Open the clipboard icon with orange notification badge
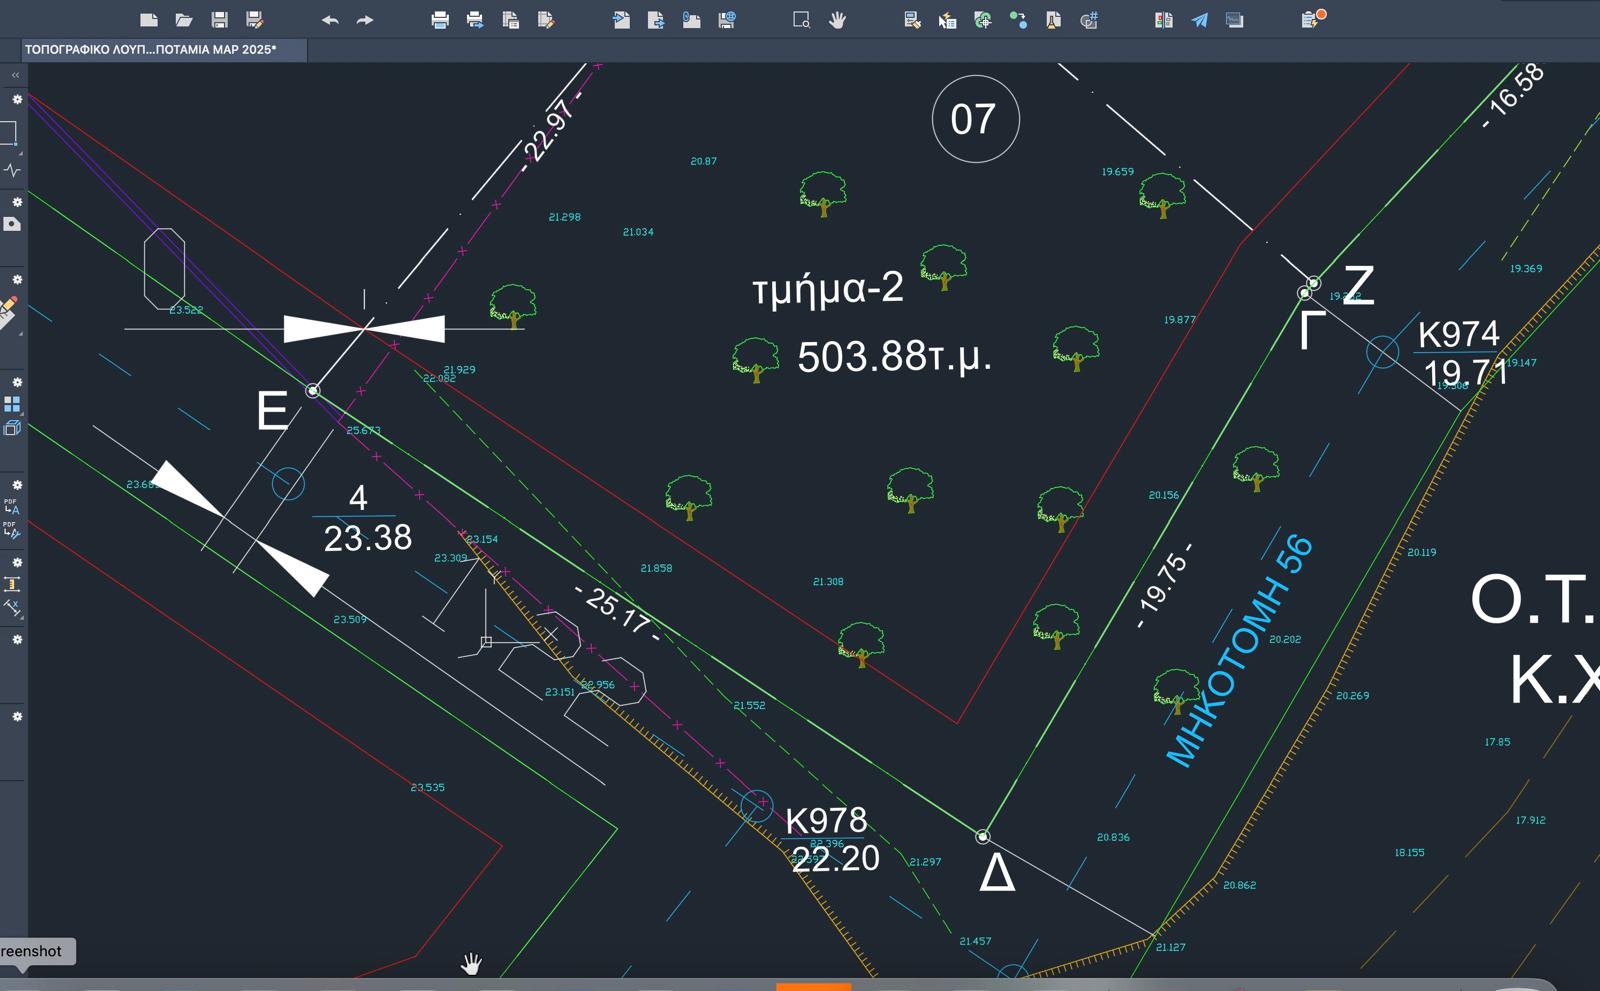 (1311, 19)
